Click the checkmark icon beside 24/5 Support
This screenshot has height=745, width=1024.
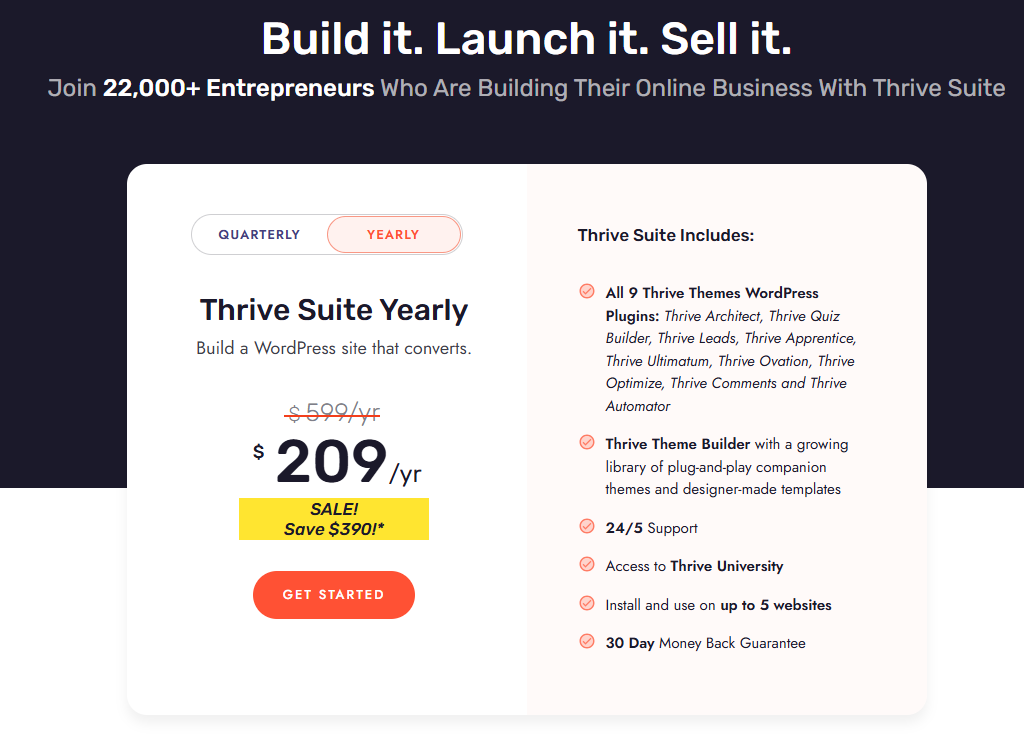pyautogui.click(x=587, y=526)
